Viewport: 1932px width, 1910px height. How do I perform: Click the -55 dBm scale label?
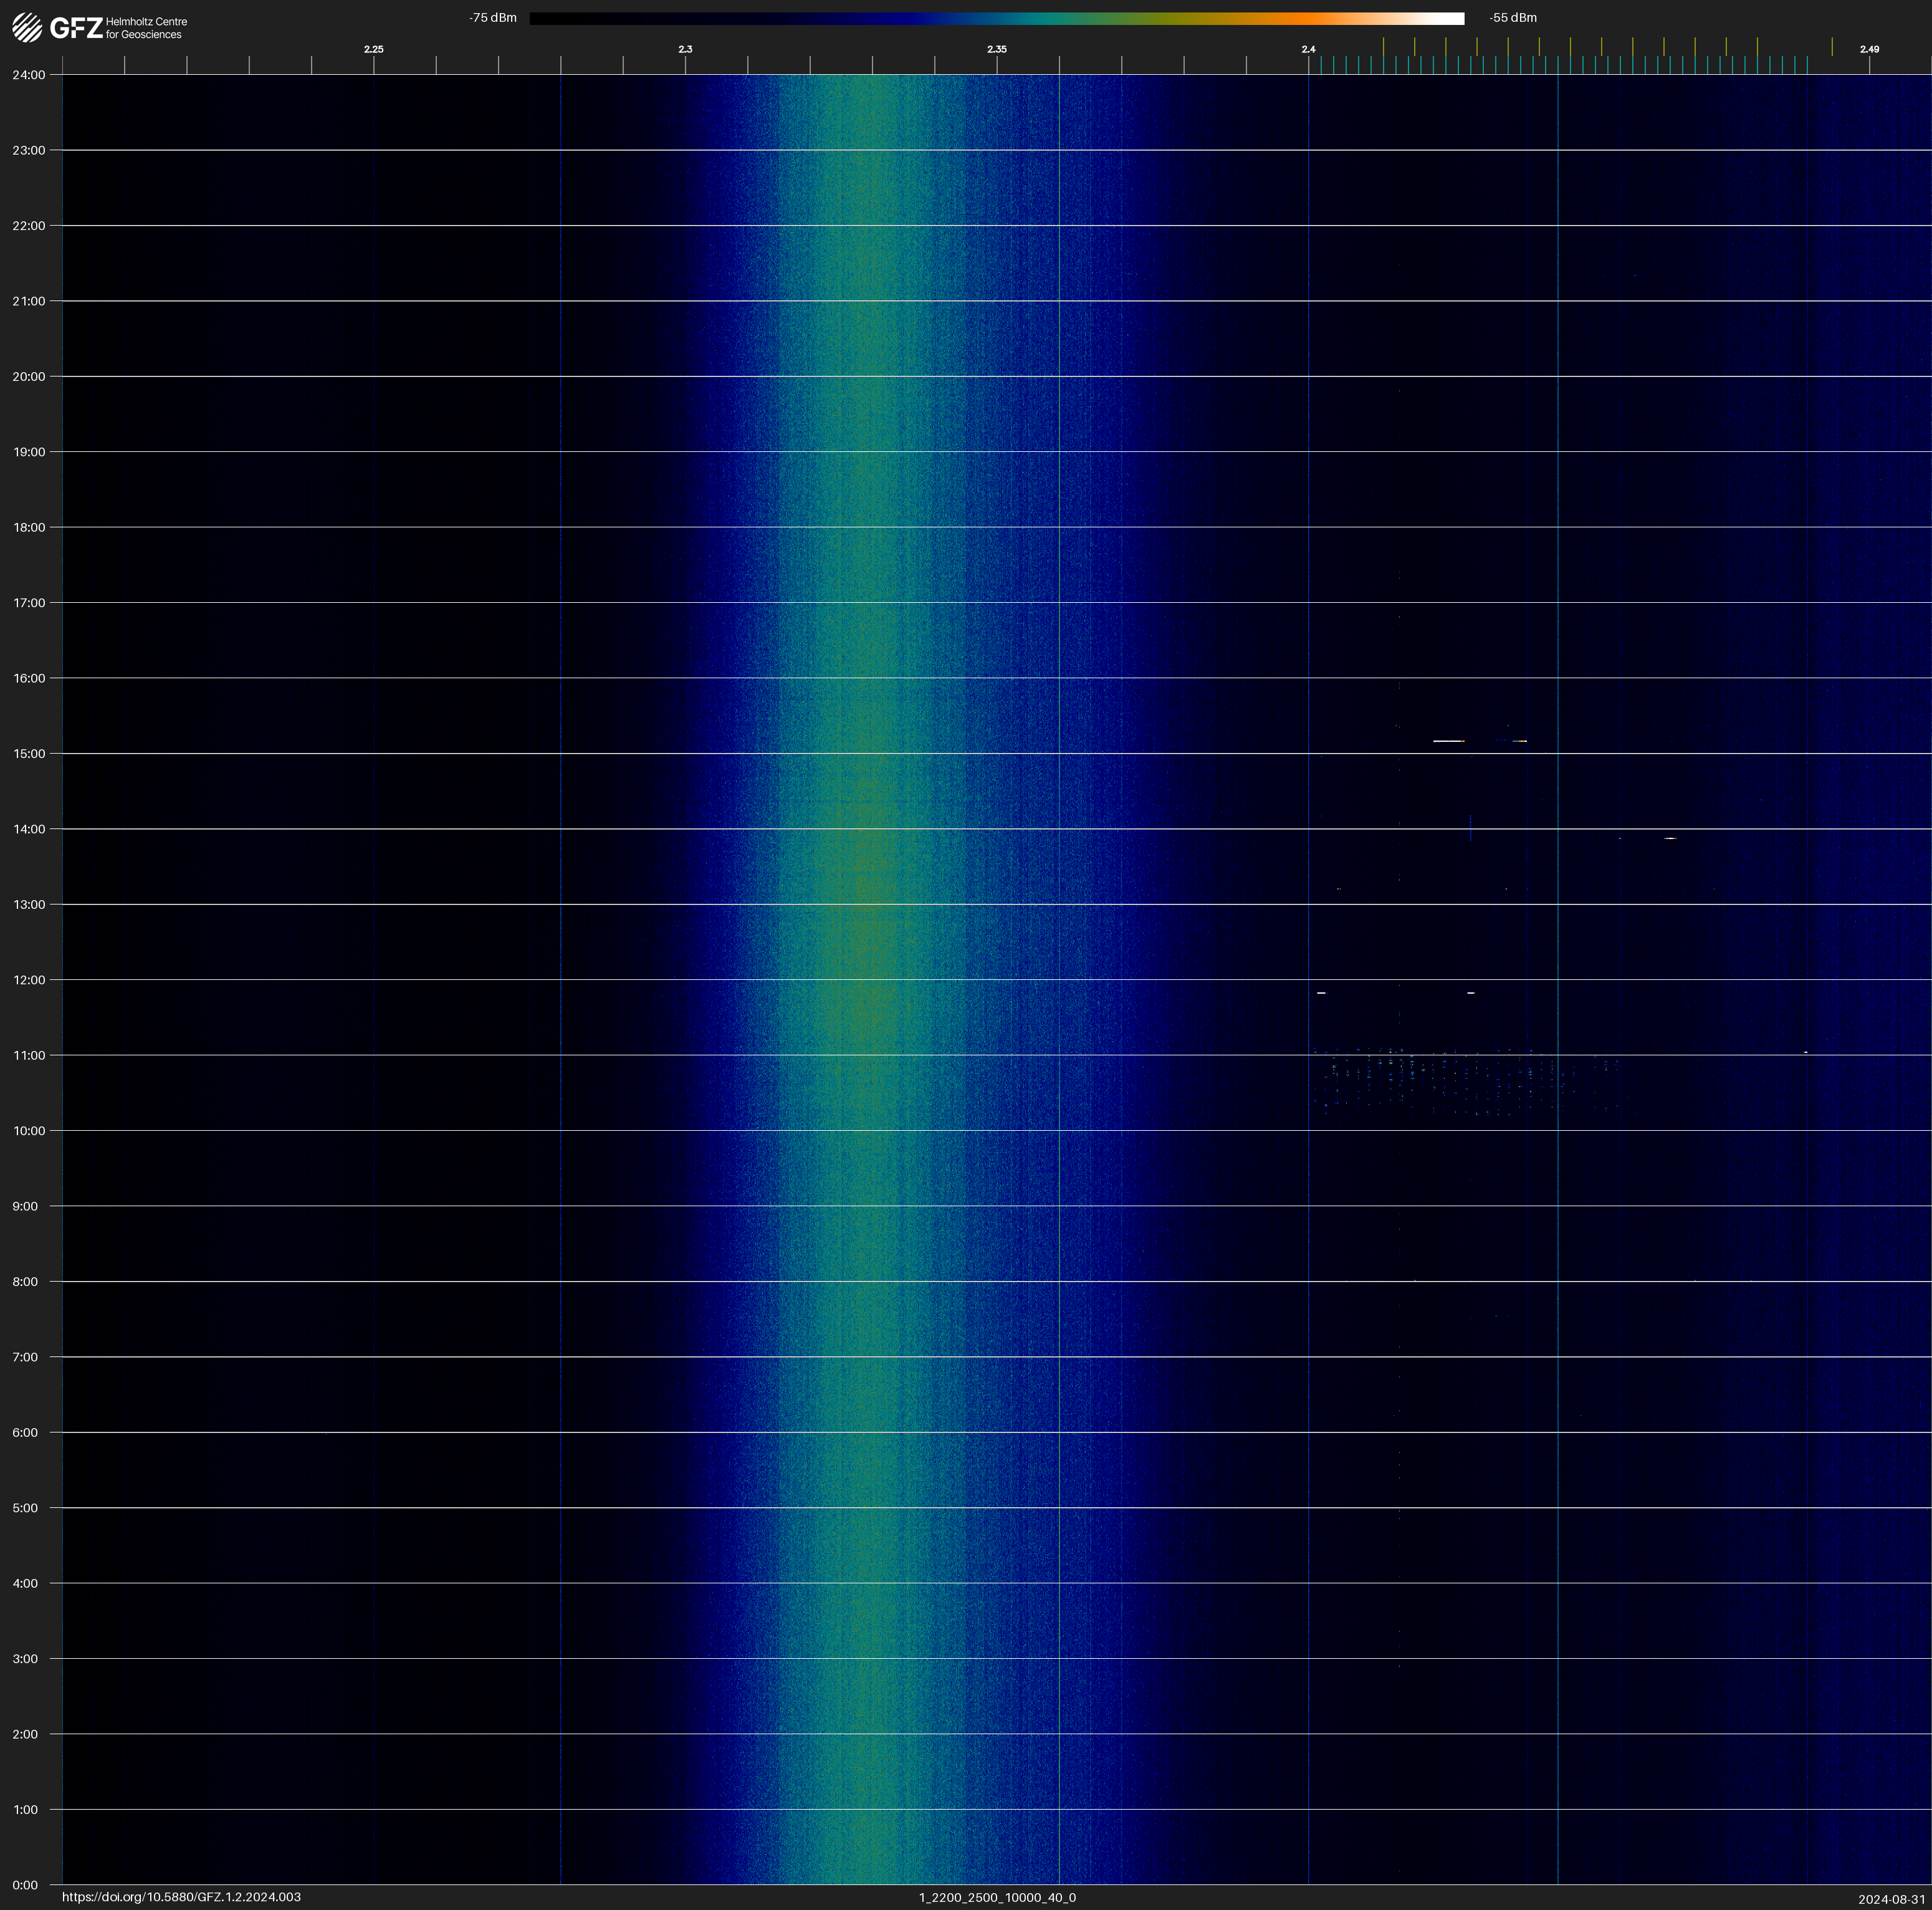[1512, 18]
